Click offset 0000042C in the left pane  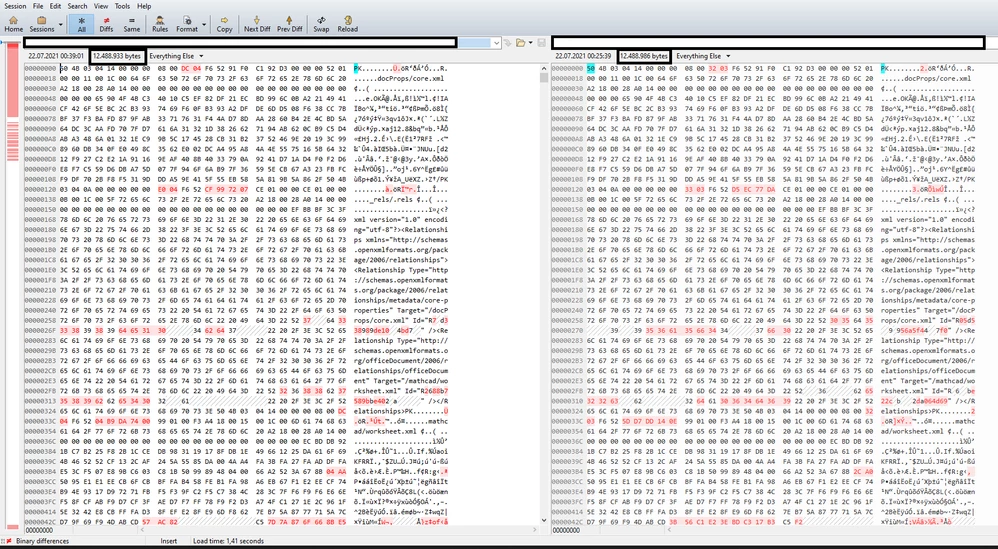[40, 522]
